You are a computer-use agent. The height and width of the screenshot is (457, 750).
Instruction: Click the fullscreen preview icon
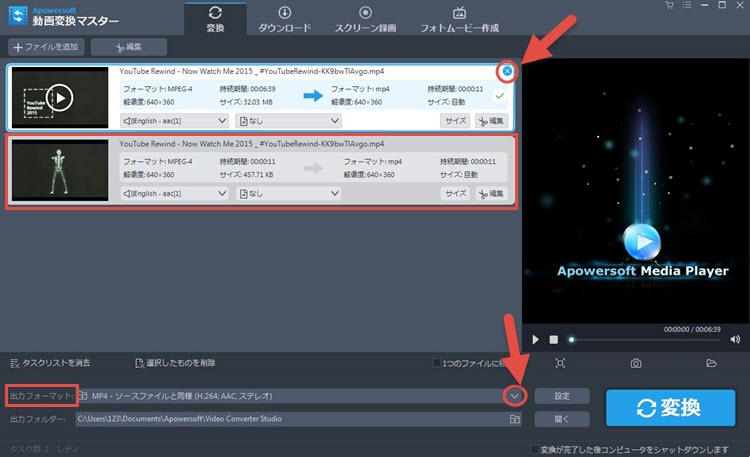[560, 363]
